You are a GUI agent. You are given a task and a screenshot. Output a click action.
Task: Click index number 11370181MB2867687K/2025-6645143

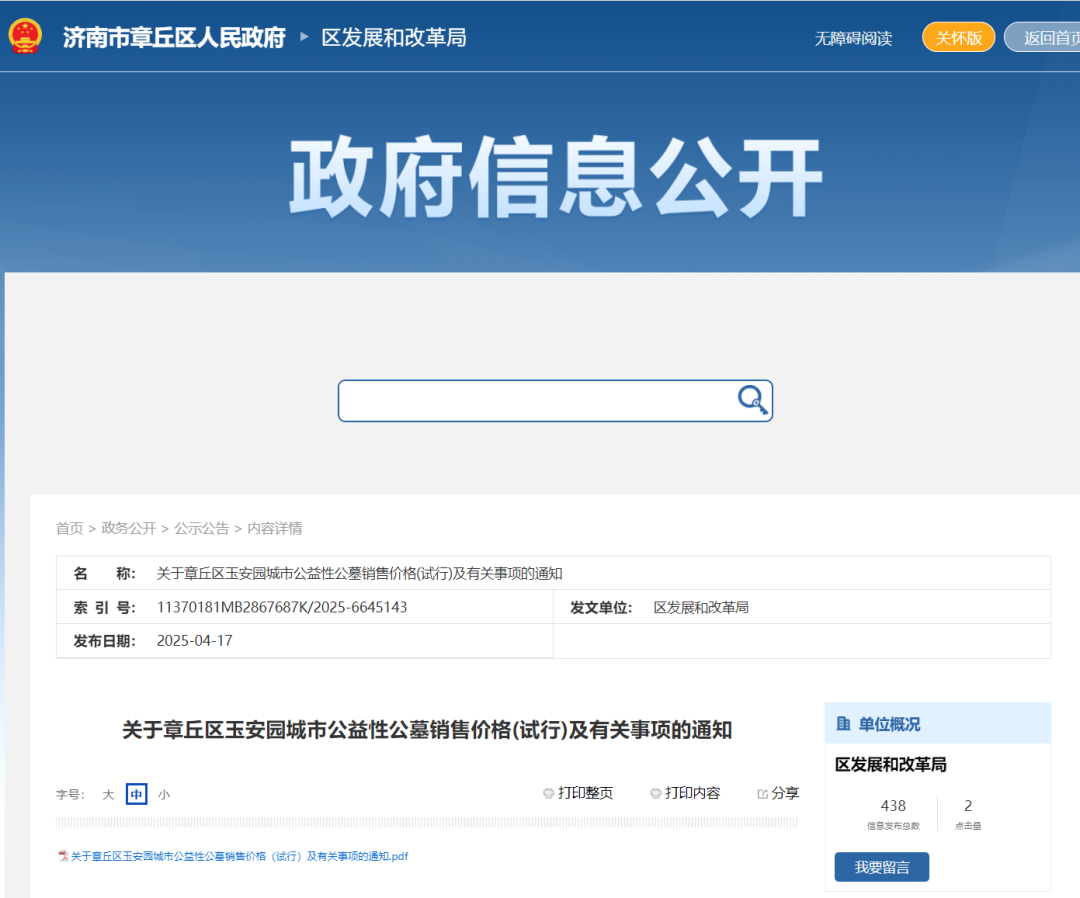[282, 607]
